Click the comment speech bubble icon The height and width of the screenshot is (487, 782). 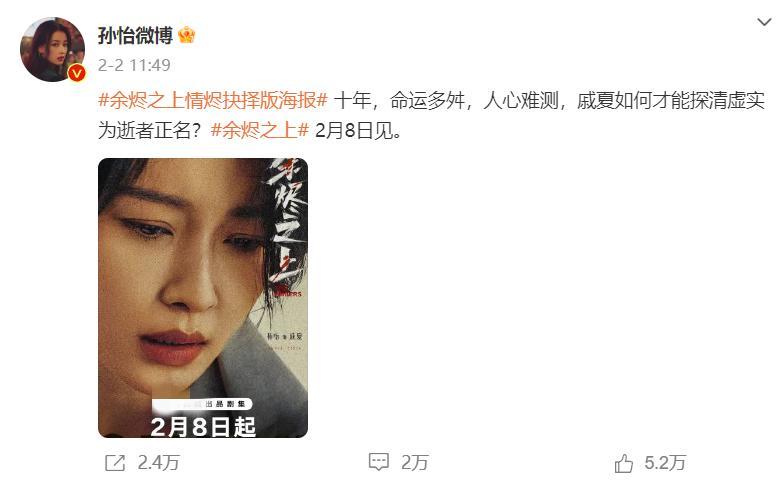point(379,462)
